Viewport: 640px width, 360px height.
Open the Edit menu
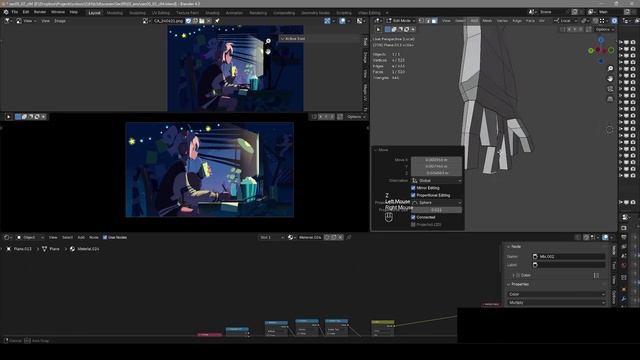coord(26,12)
